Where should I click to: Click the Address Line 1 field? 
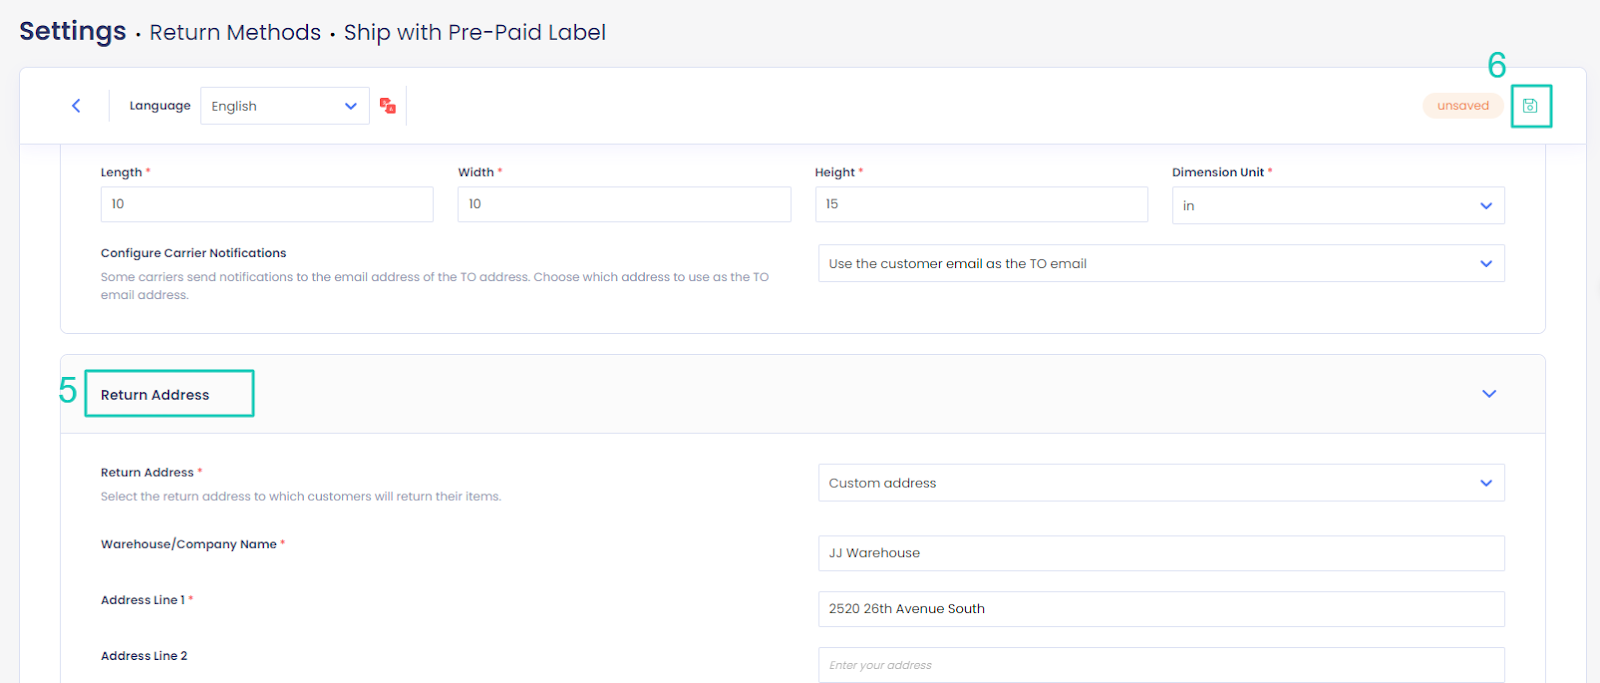coord(1161,609)
